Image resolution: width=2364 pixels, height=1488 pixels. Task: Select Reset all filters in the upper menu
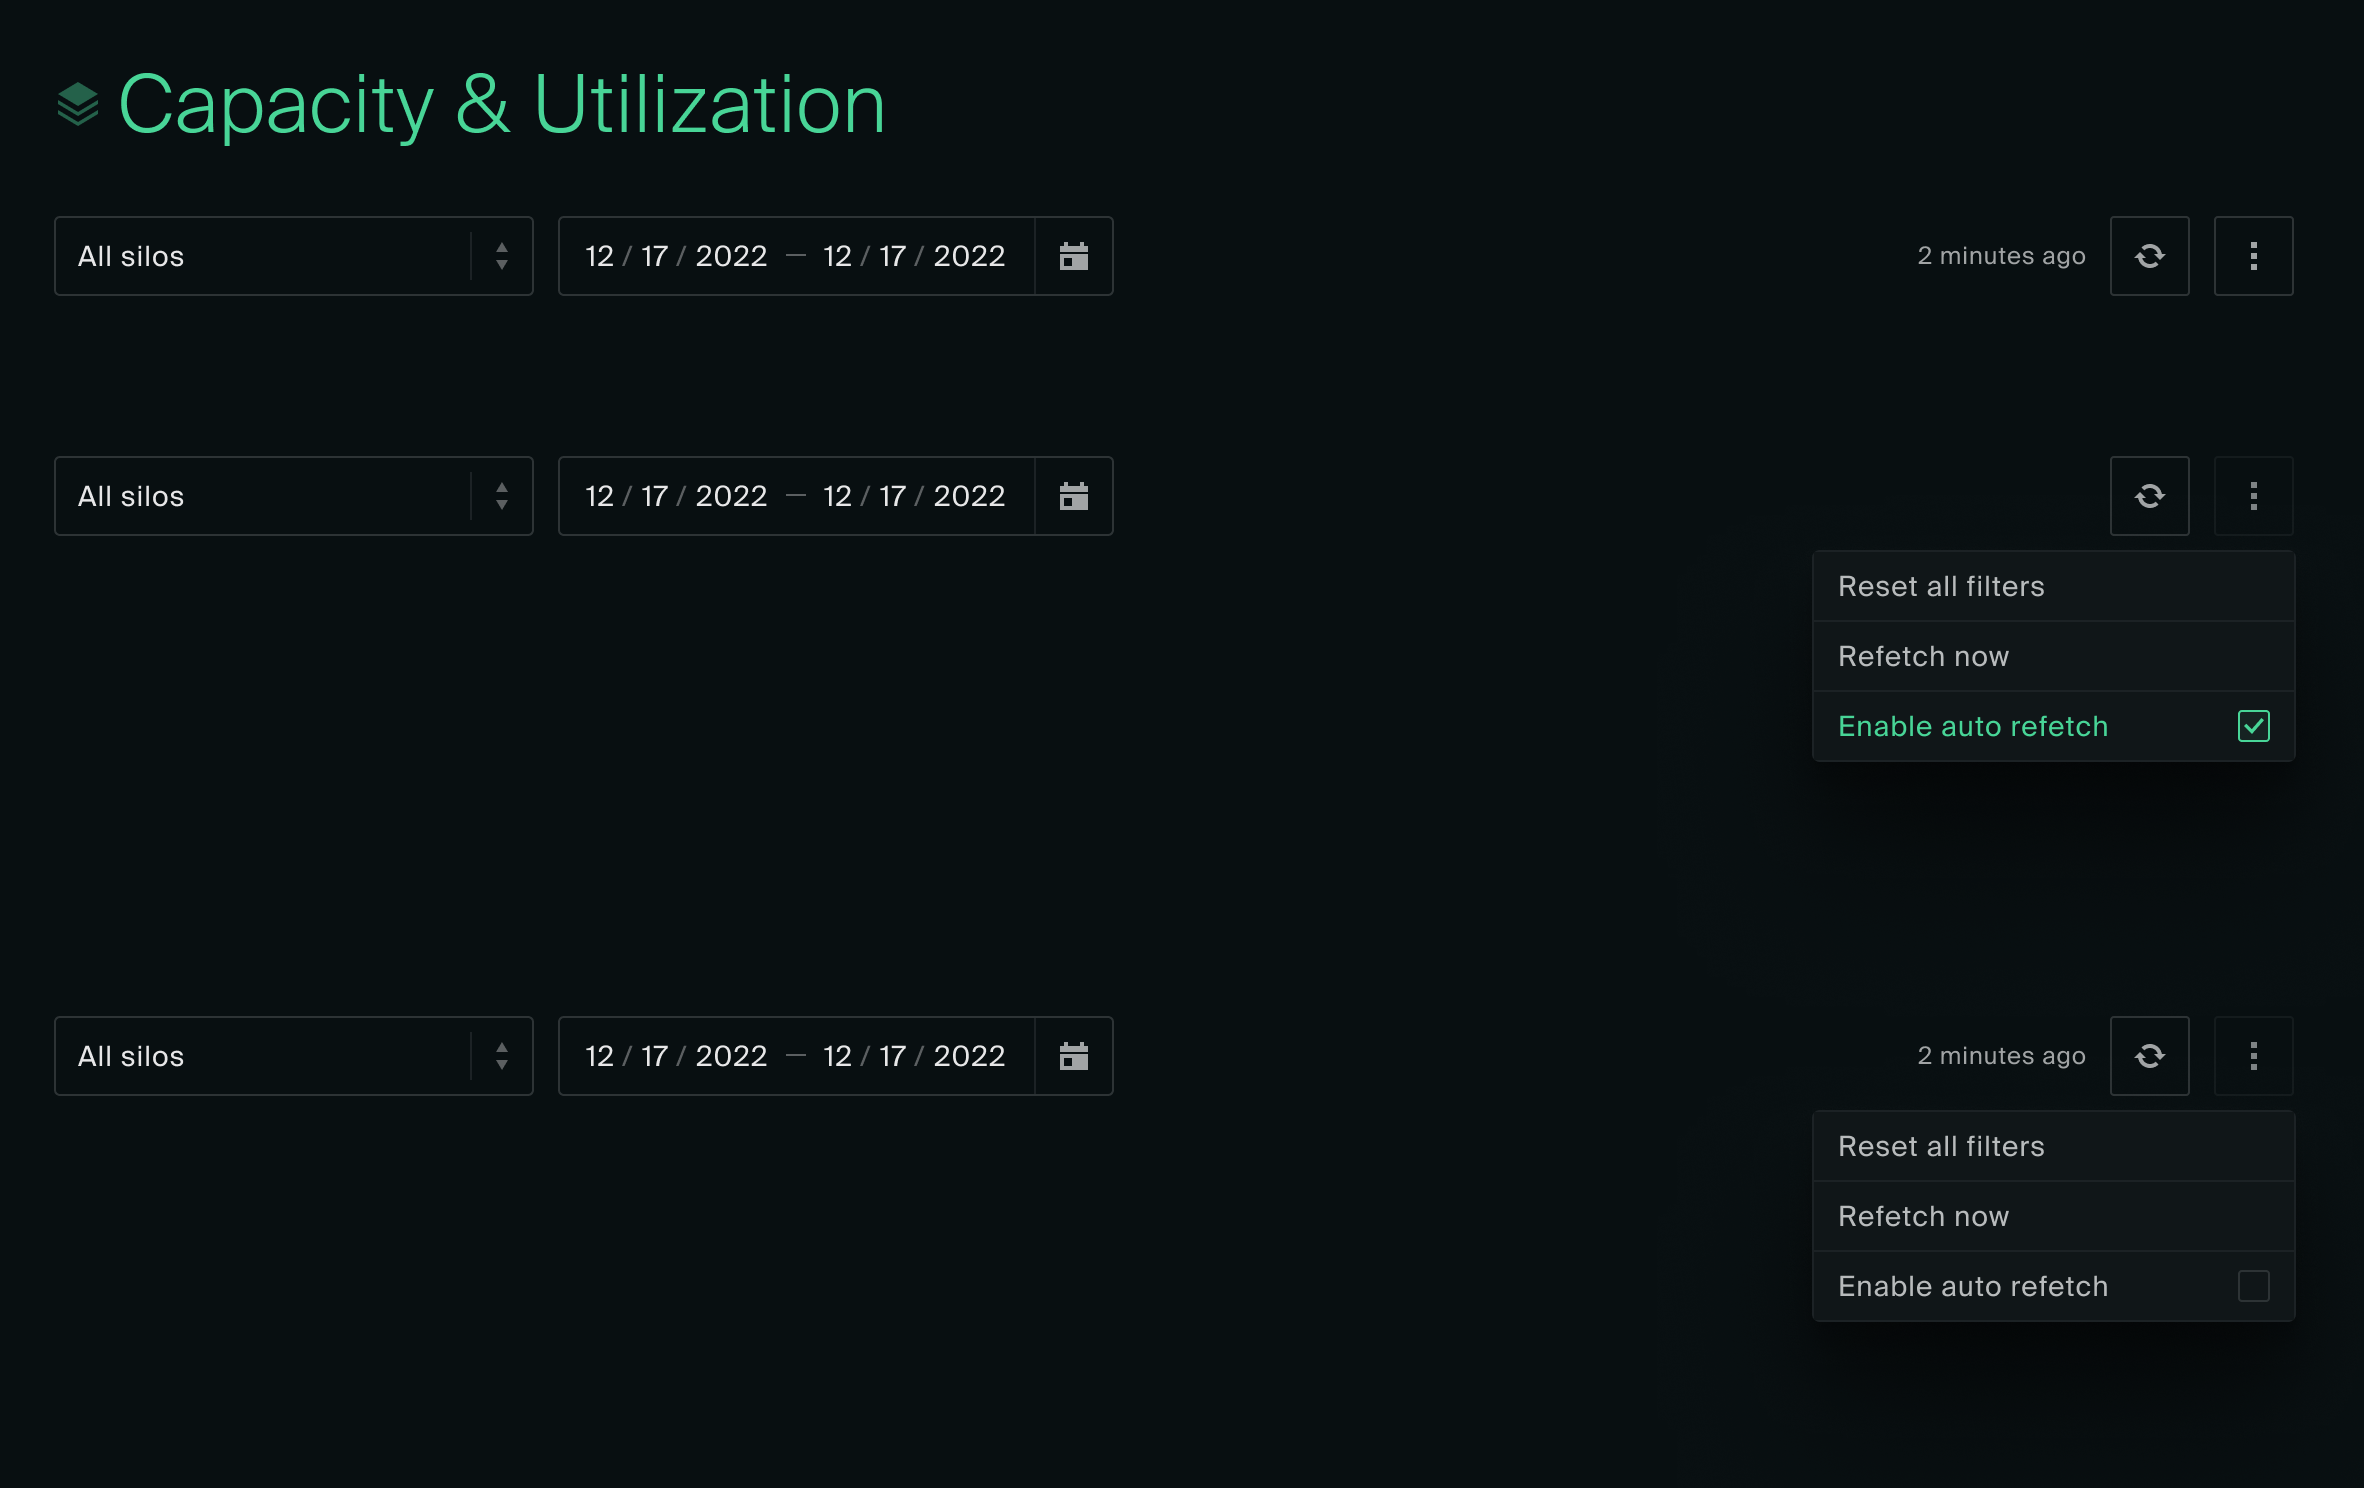pyautogui.click(x=1941, y=586)
